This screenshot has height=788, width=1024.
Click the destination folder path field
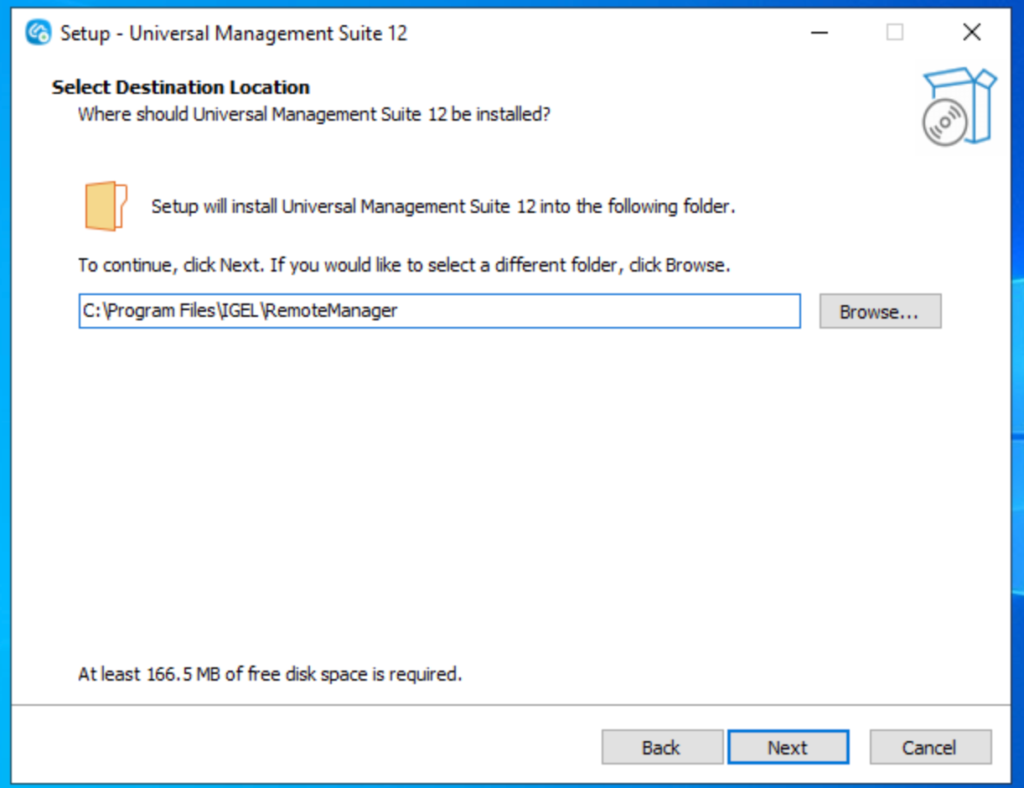coord(439,311)
